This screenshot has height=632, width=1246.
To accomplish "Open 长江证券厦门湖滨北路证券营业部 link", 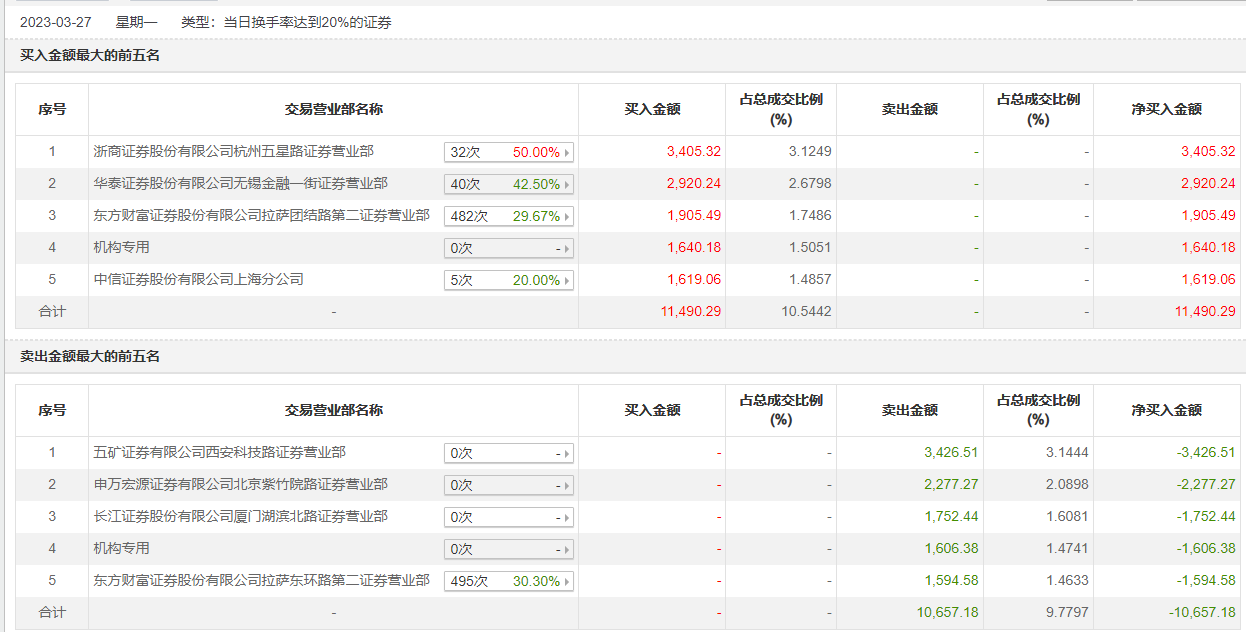I will click(241, 517).
